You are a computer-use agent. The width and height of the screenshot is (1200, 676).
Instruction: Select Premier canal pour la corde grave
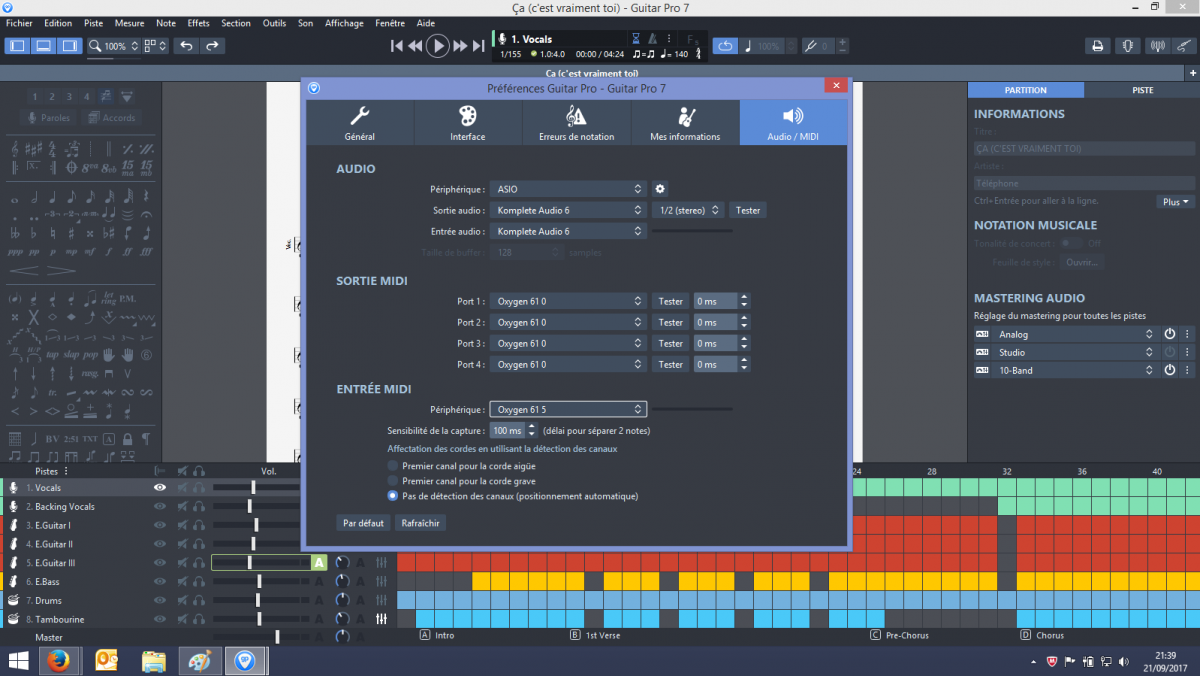click(392, 481)
